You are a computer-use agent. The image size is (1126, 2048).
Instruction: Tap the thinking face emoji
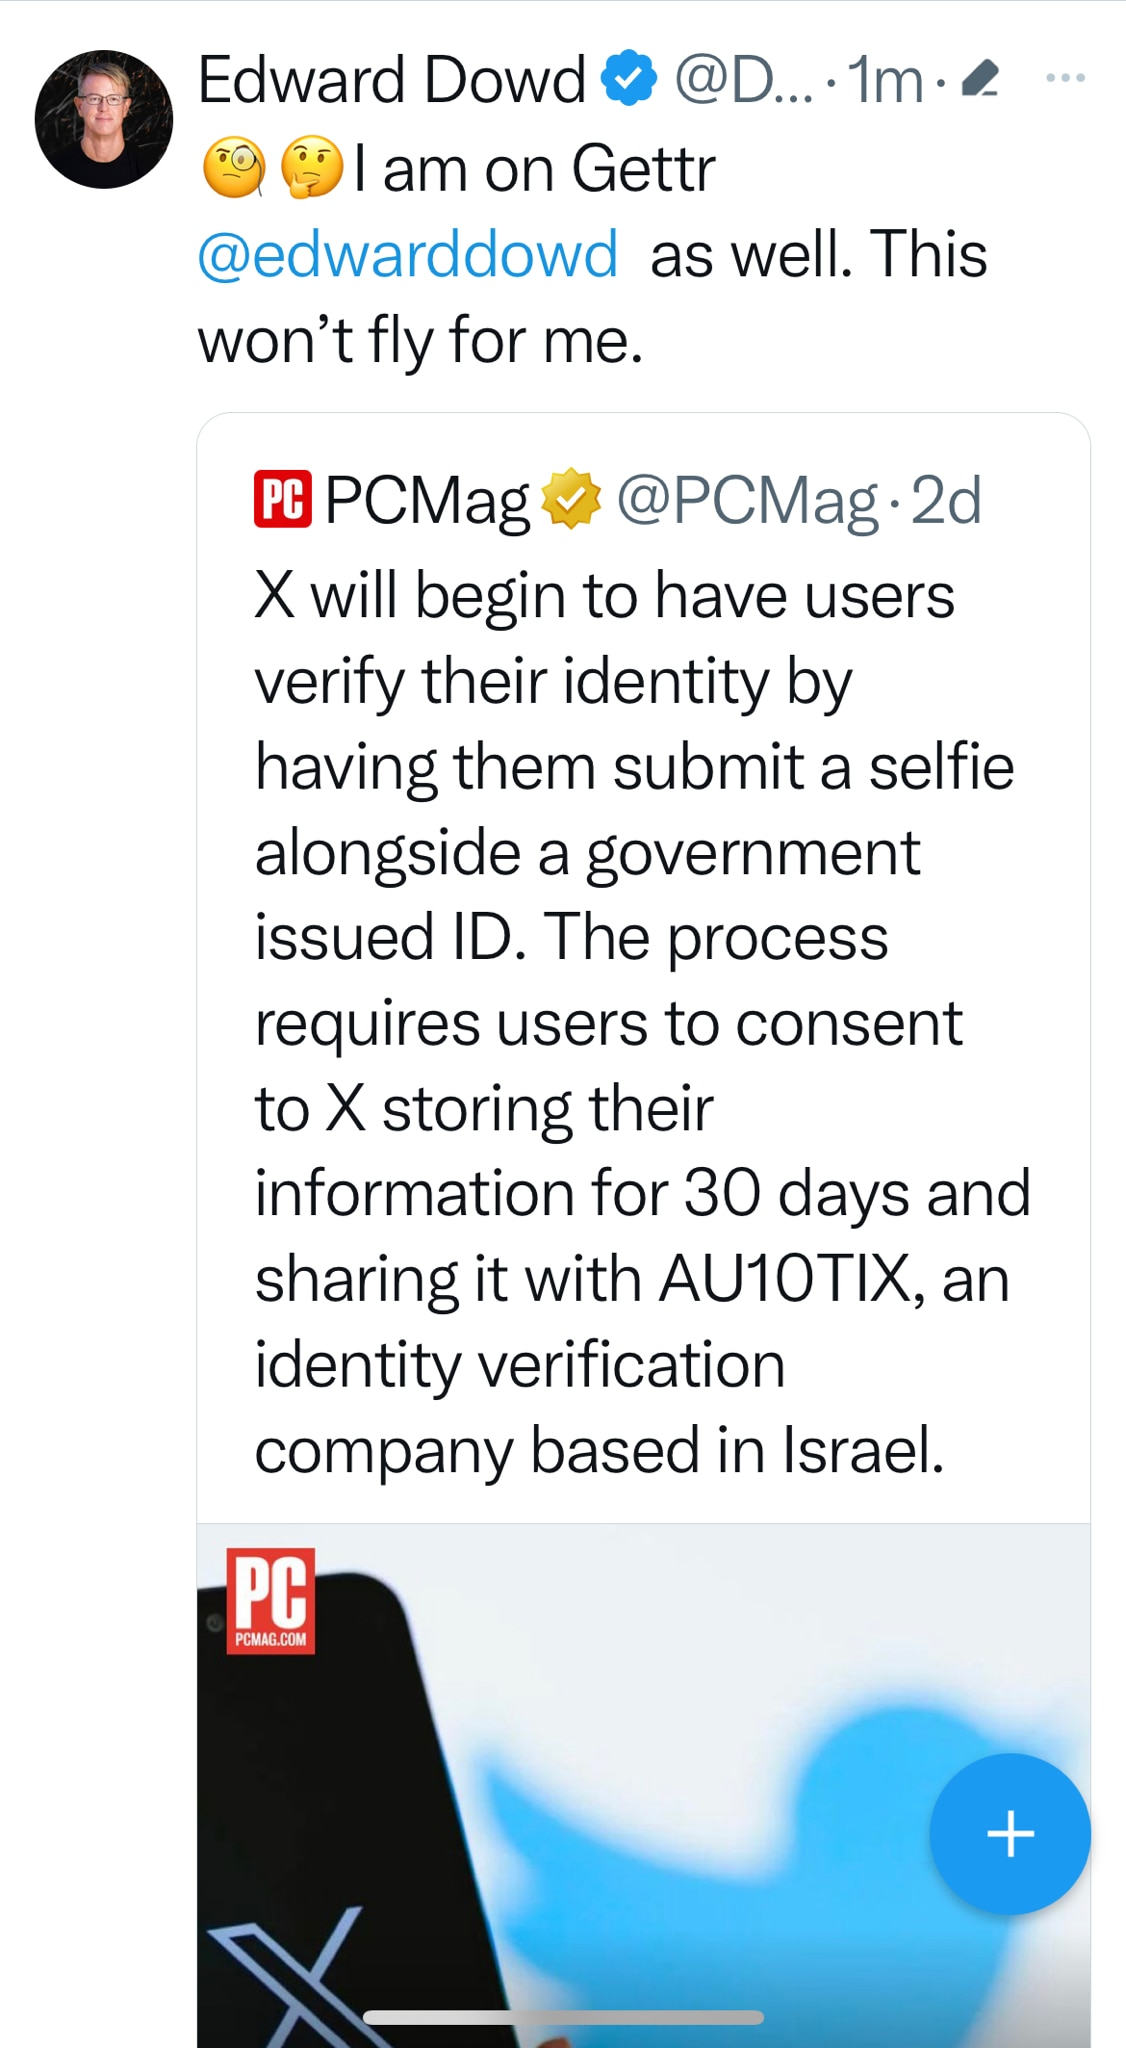coord(312,168)
